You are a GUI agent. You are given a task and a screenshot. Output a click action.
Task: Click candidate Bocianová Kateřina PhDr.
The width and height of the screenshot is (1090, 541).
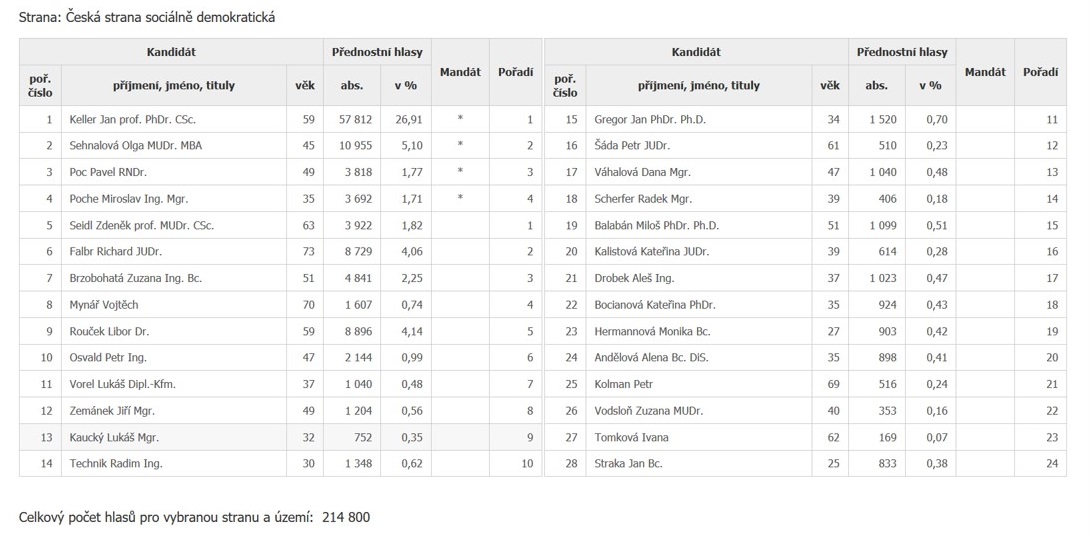click(654, 304)
